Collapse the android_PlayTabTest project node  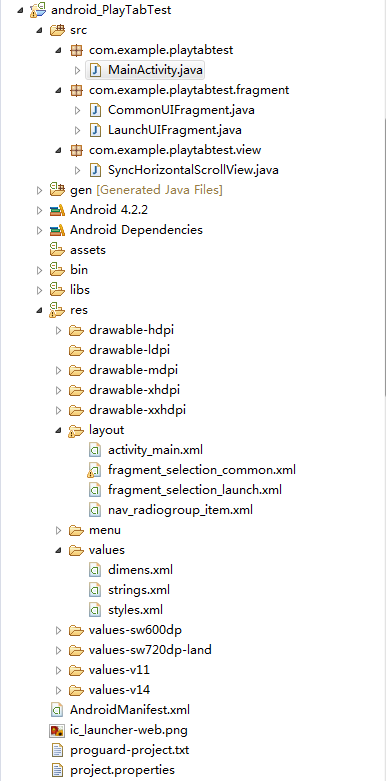click(20, 10)
